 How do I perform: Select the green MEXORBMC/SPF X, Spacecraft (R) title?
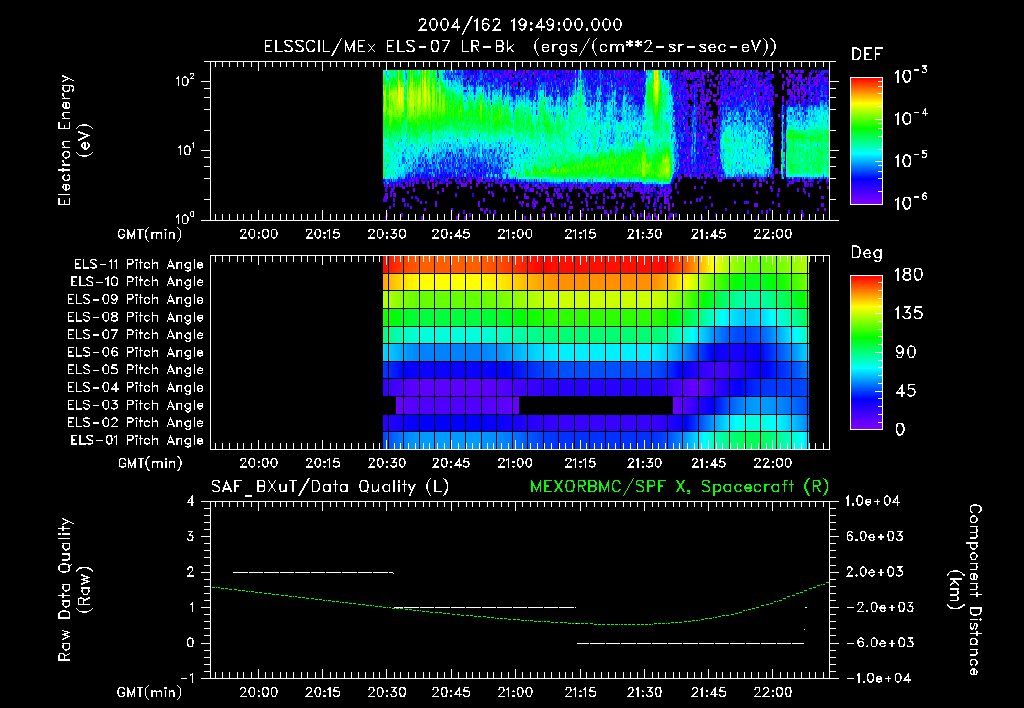pos(679,487)
